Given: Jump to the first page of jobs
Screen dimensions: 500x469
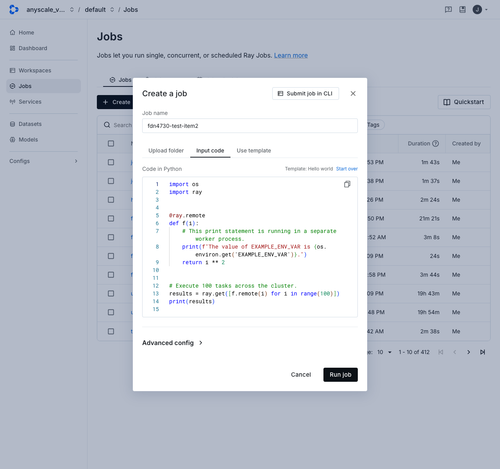Looking at the screenshot, I should [441, 352].
